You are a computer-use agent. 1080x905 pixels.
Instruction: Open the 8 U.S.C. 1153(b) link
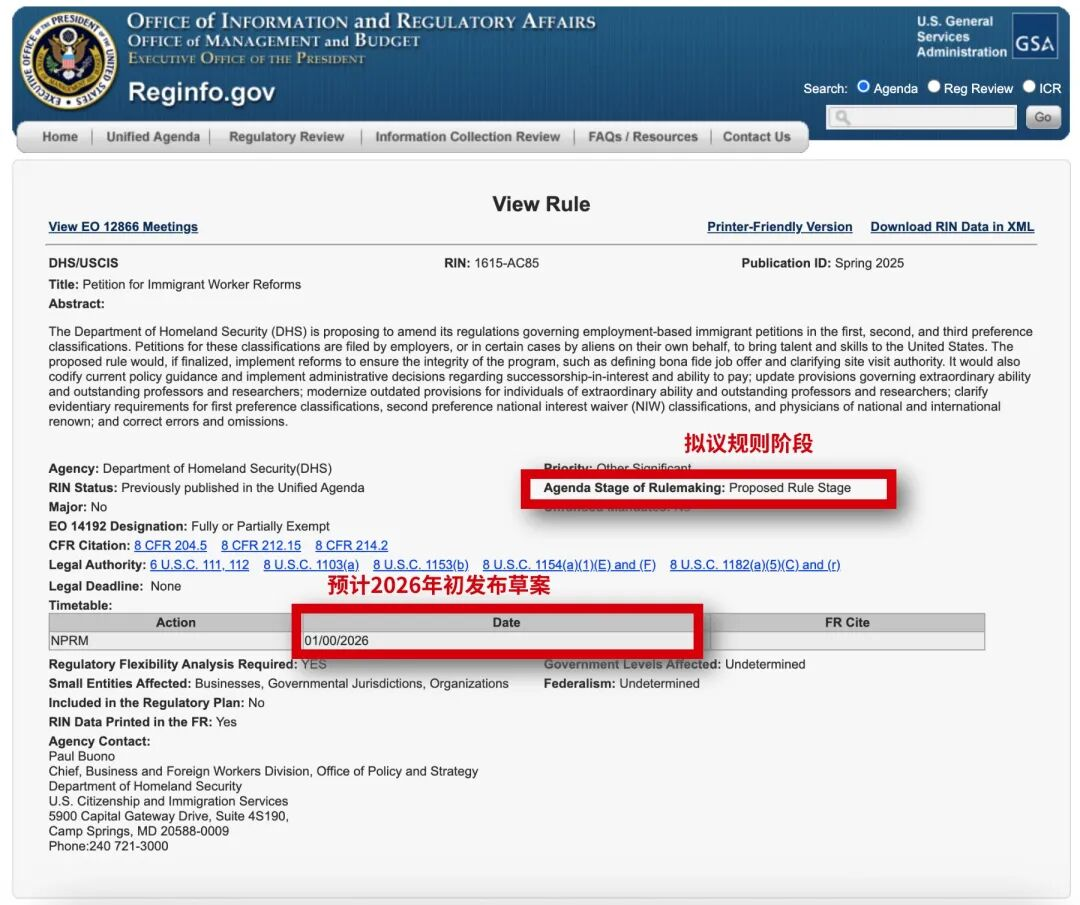(420, 565)
